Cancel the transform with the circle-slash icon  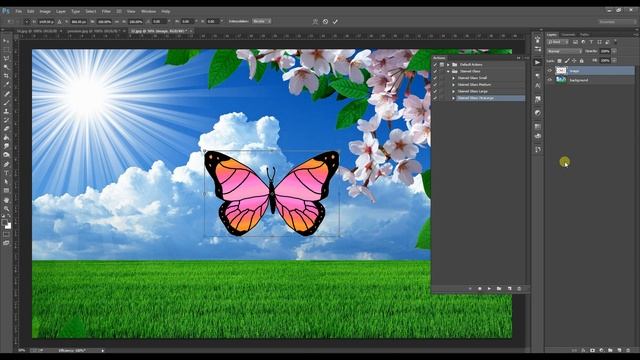(x=325, y=22)
